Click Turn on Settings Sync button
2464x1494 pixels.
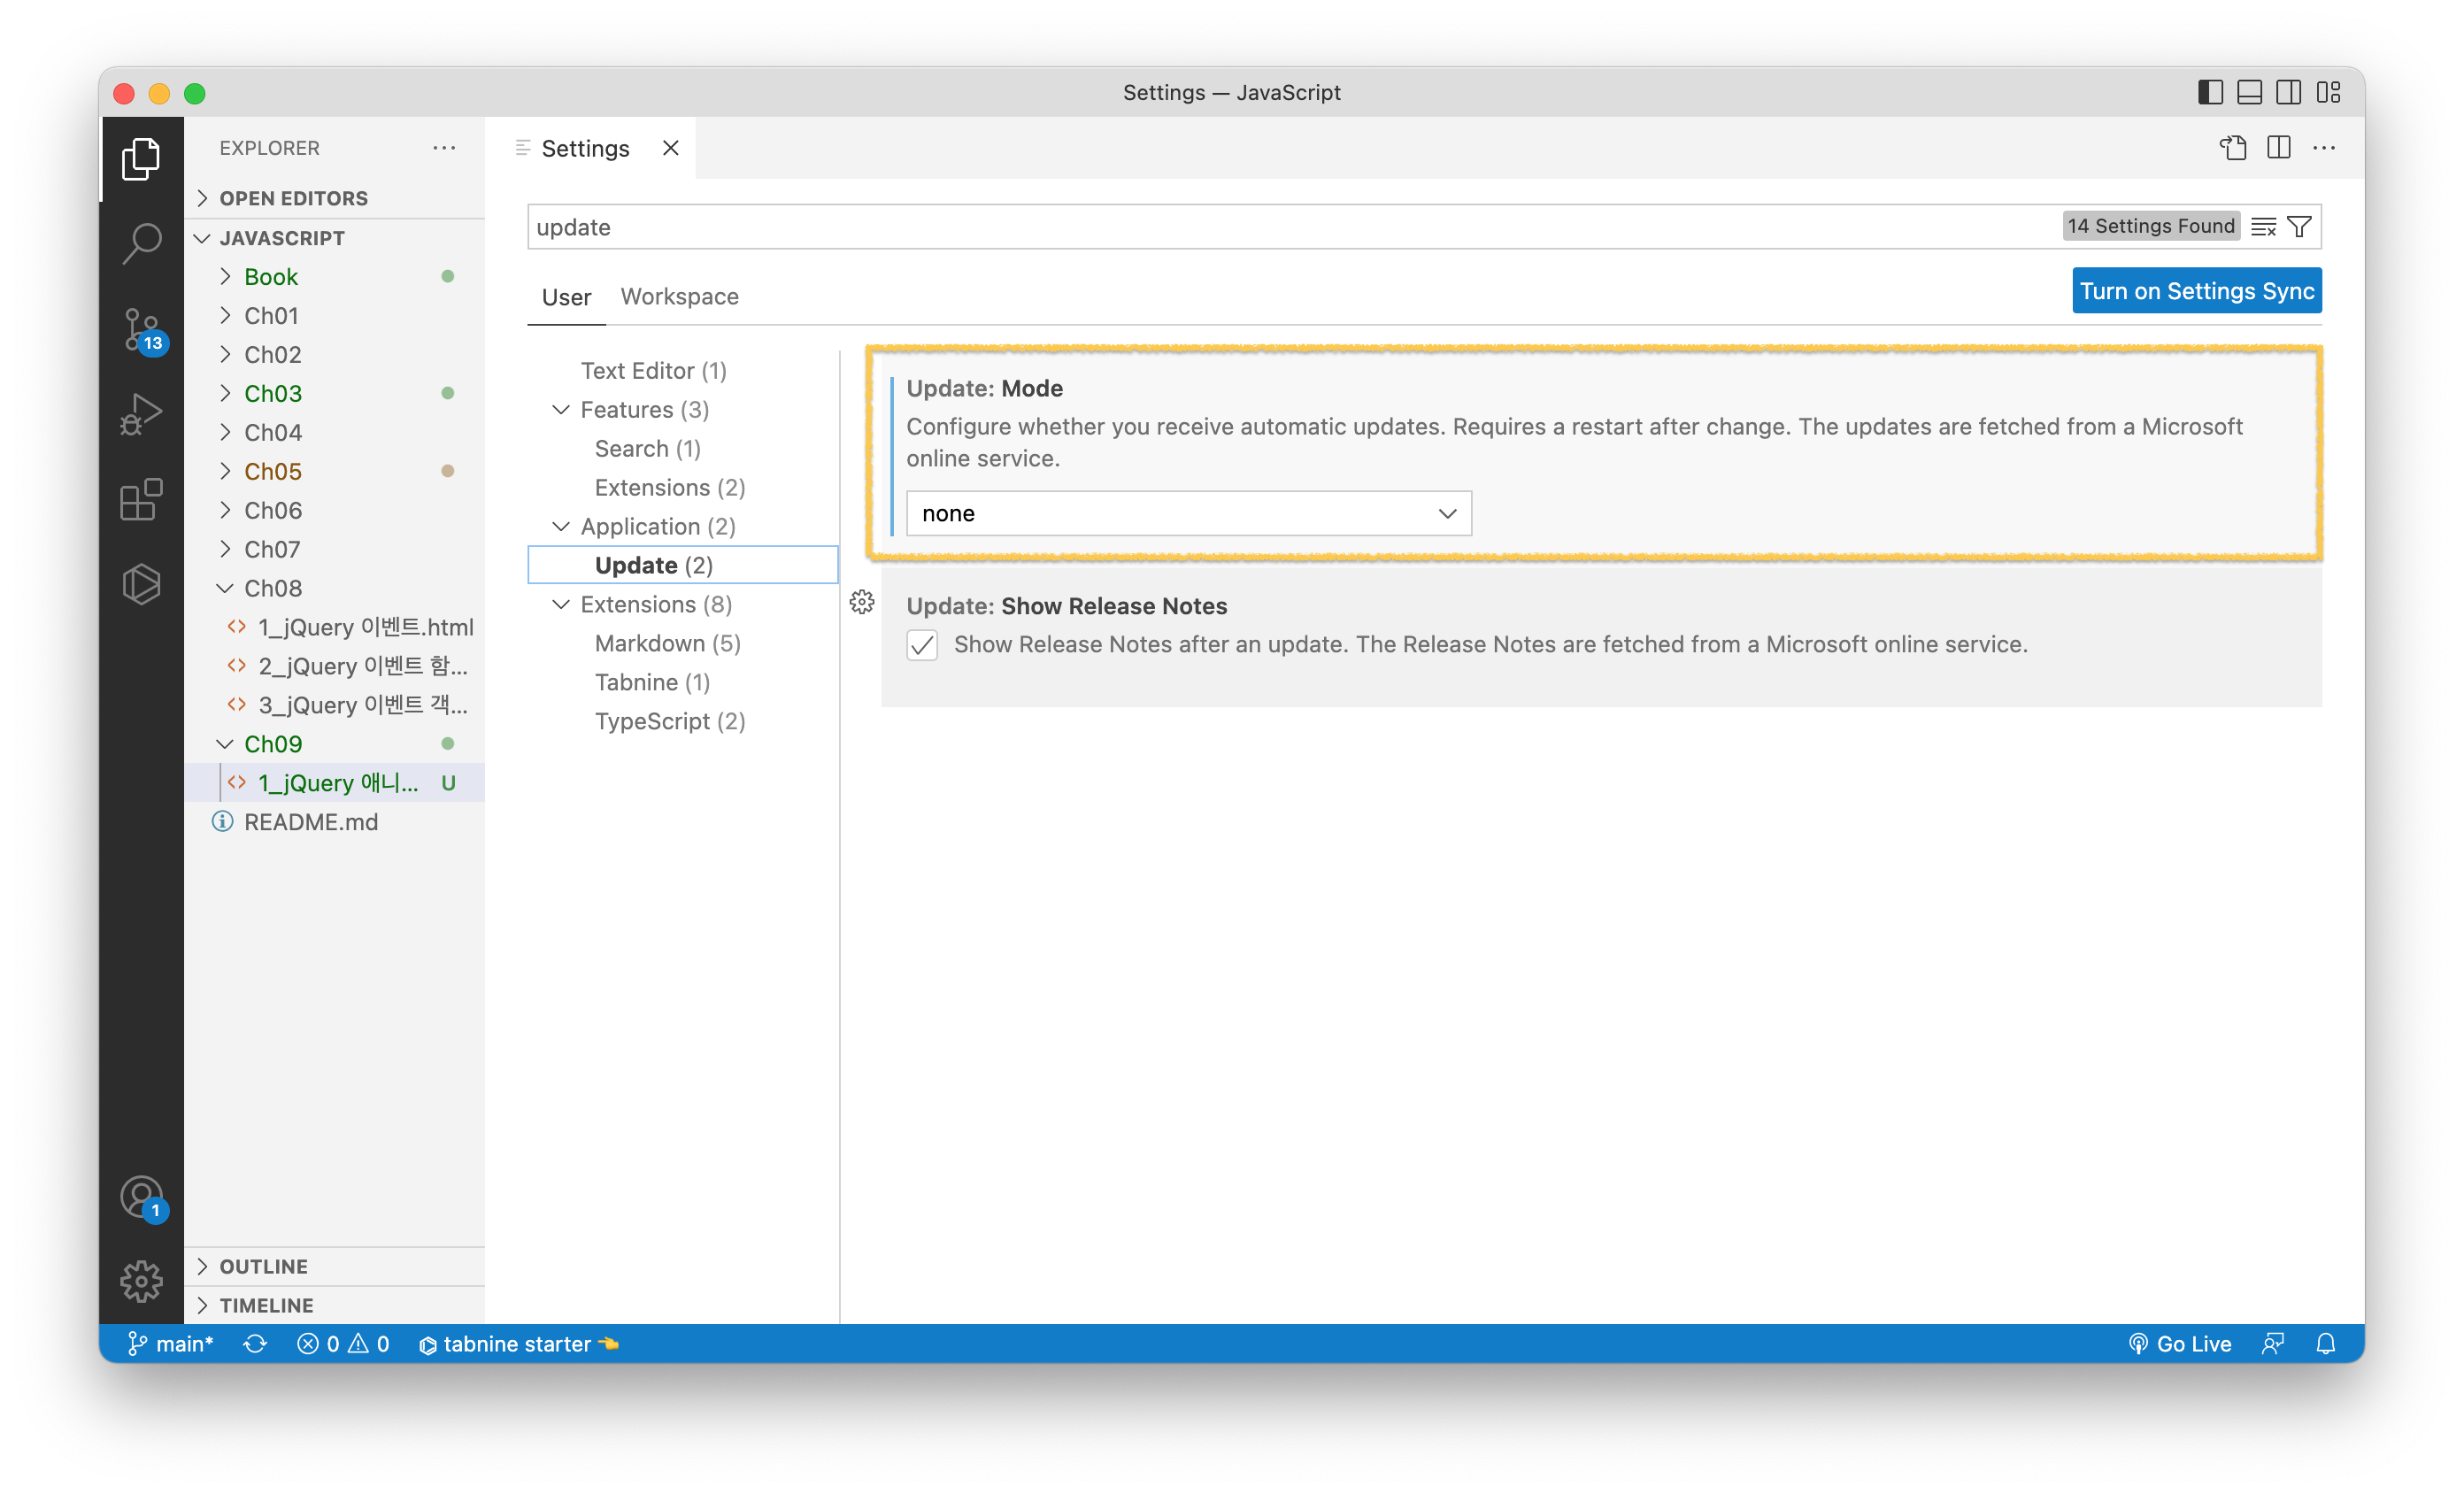pos(2196,291)
